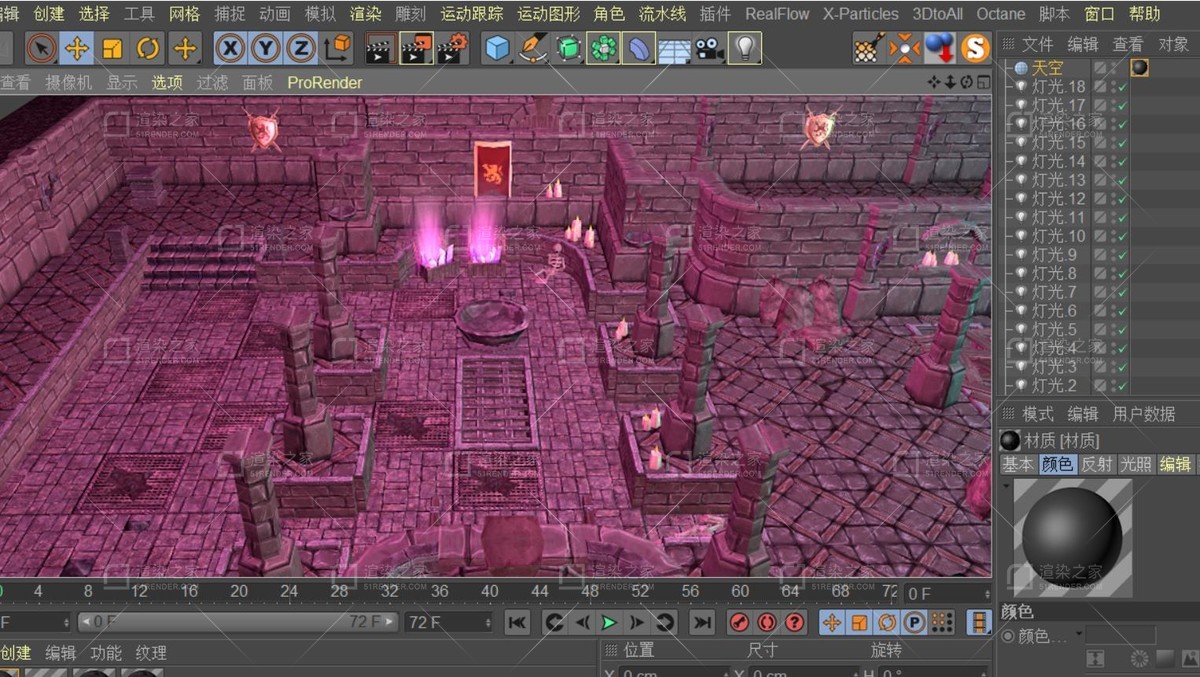Add a Light bulb object
Image resolution: width=1200 pixels, height=677 pixels.
pos(744,48)
